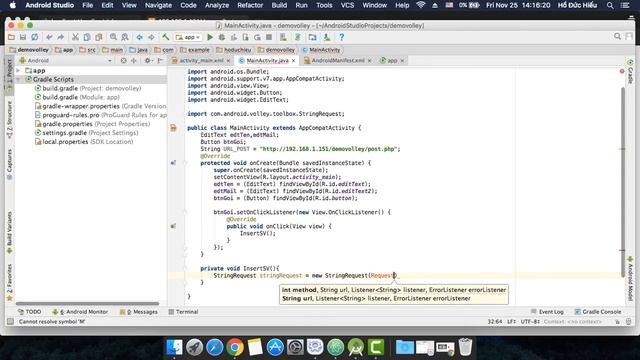Open the Build menu
The width and height of the screenshot is (640, 360).
[279, 5]
